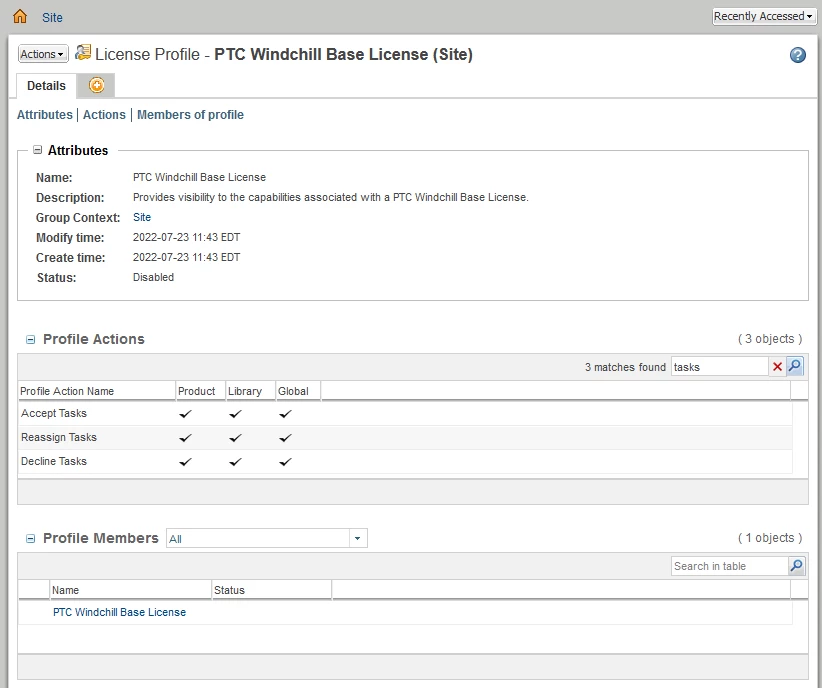The width and height of the screenshot is (822, 688).
Task: Jump to Attributes section link
Action: (45, 114)
